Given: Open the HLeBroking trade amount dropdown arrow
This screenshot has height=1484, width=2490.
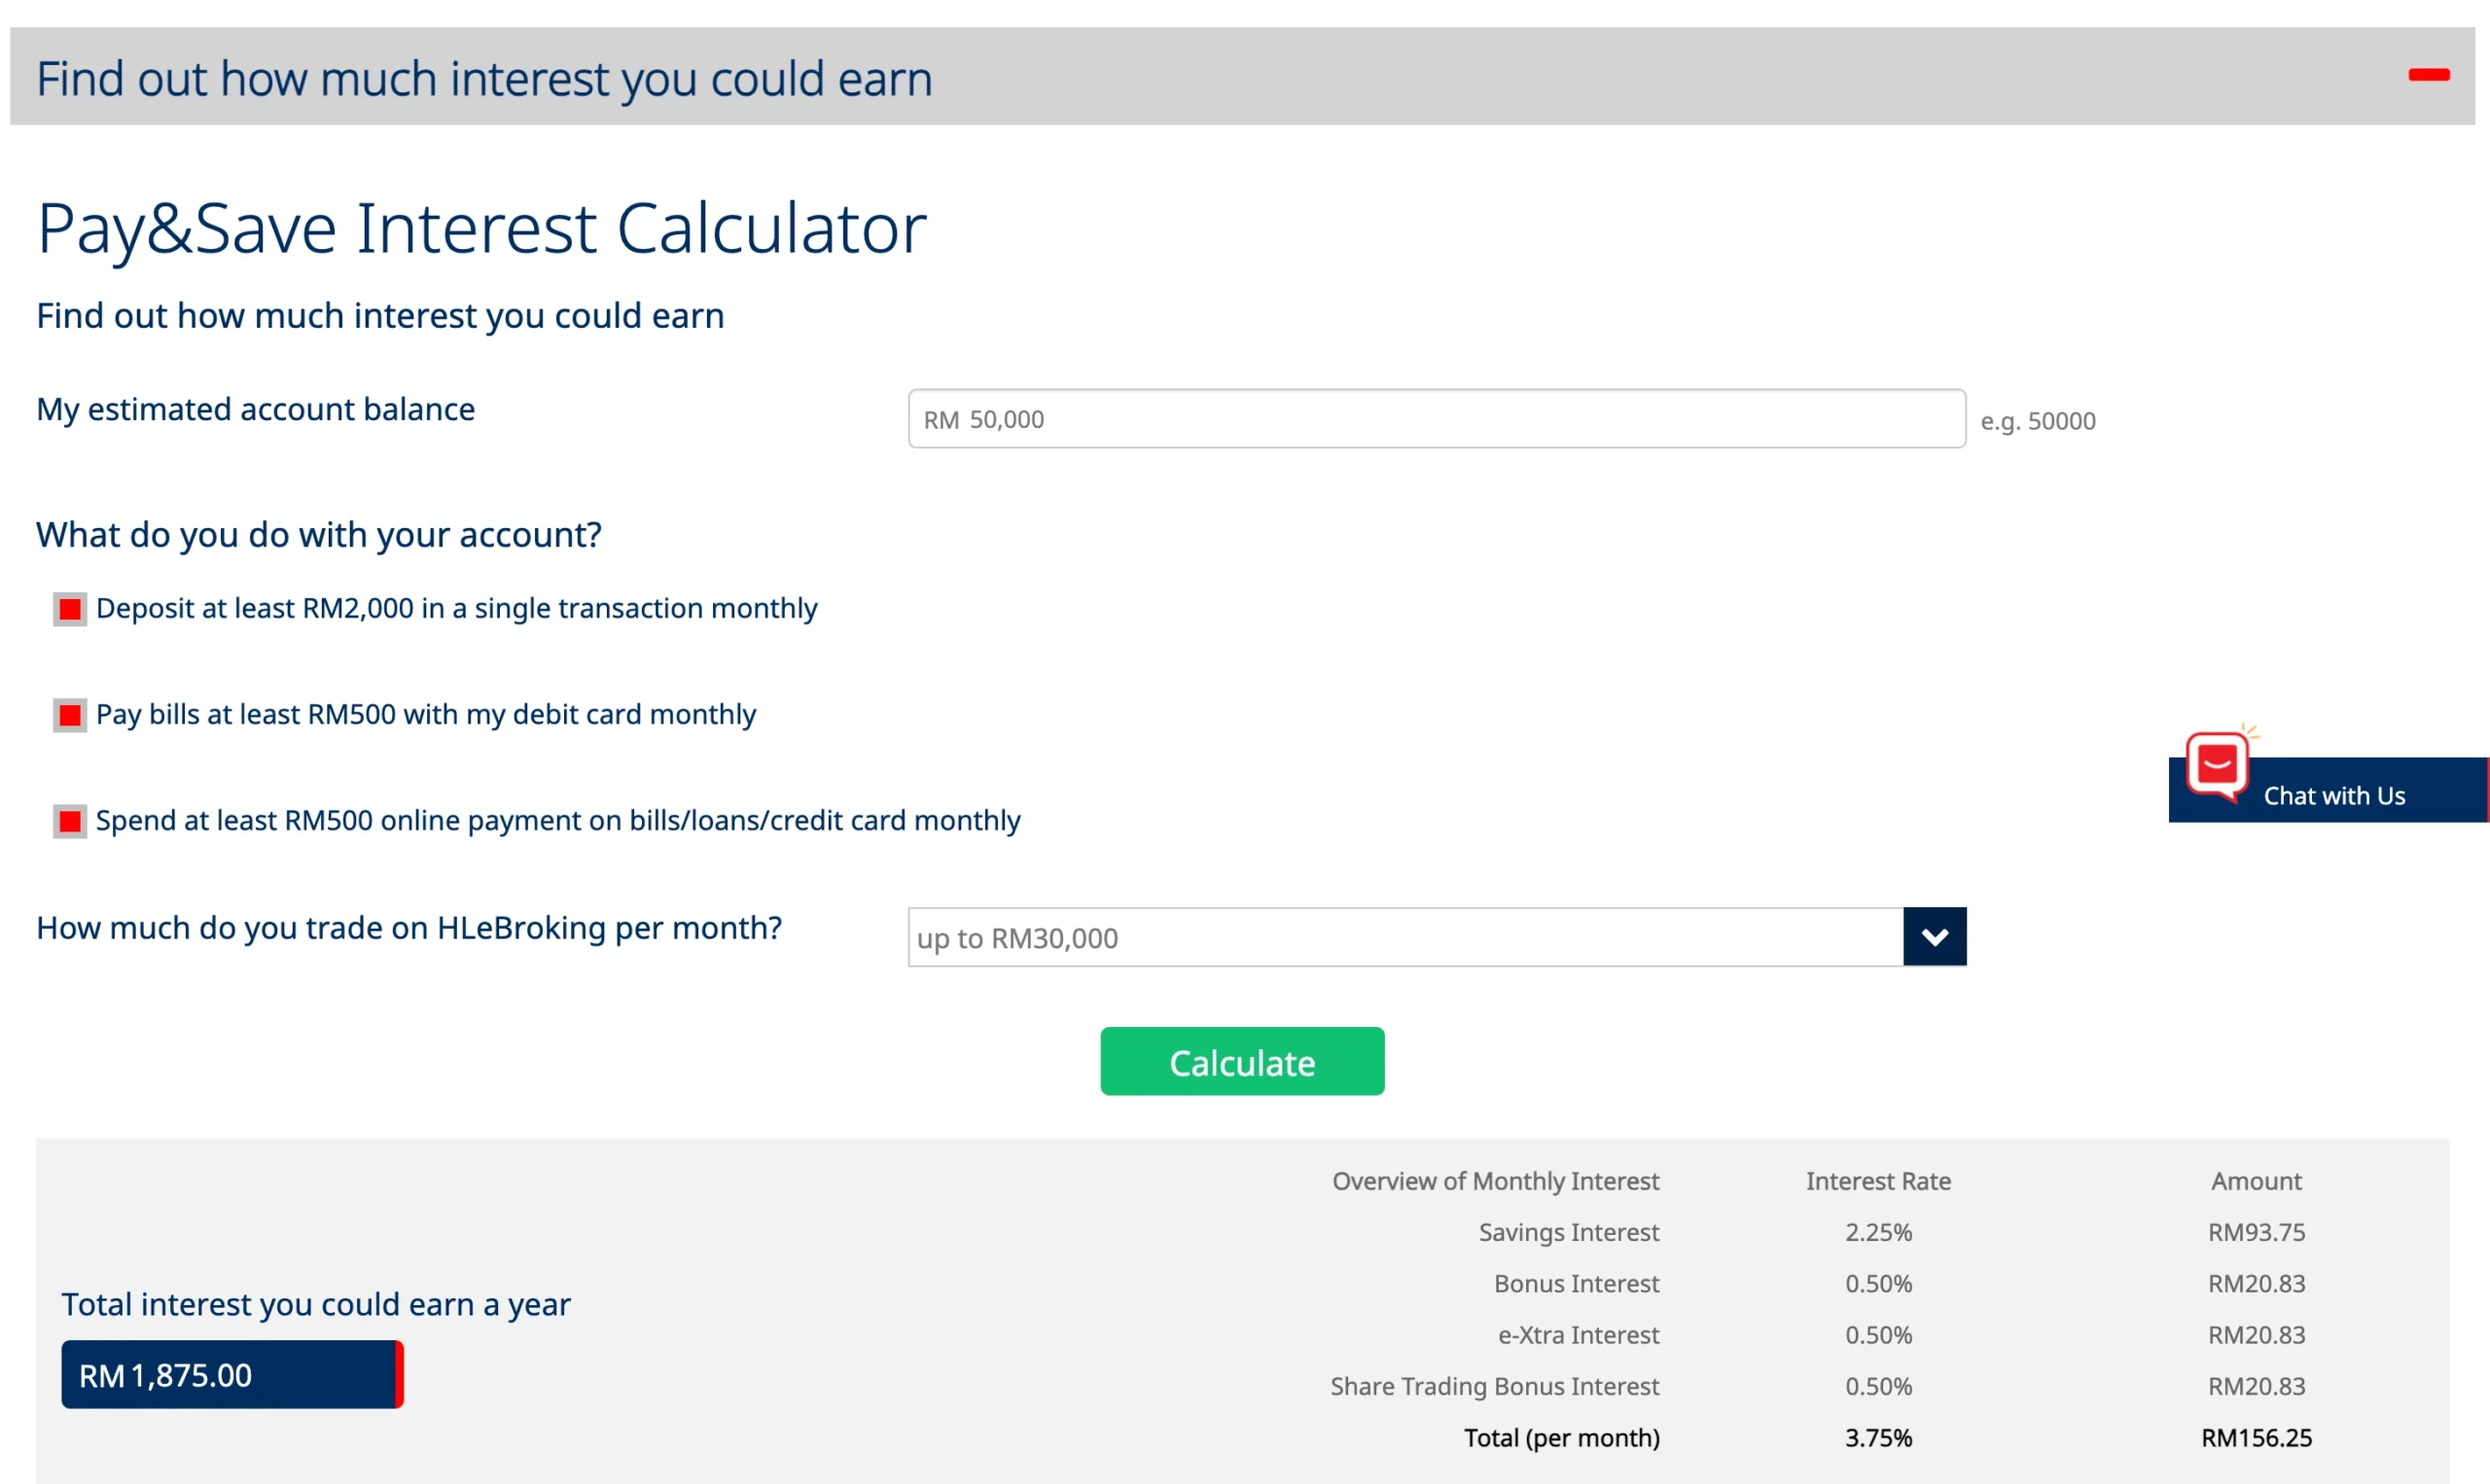Looking at the screenshot, I should 1934,937.
